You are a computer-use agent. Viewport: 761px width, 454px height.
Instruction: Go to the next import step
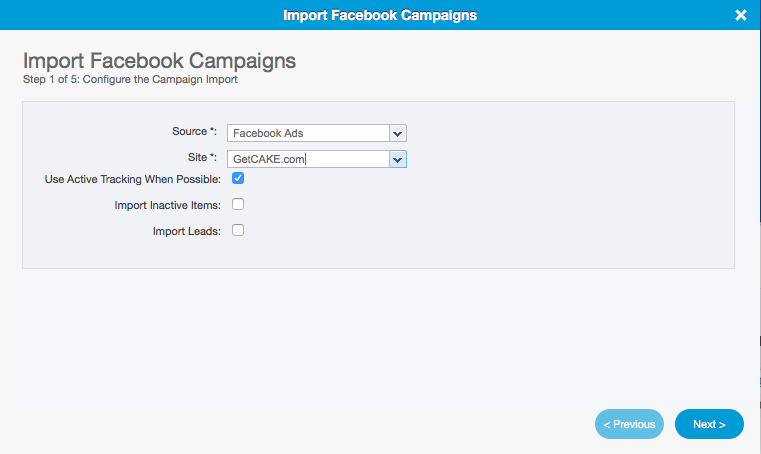tap(709, 424)
